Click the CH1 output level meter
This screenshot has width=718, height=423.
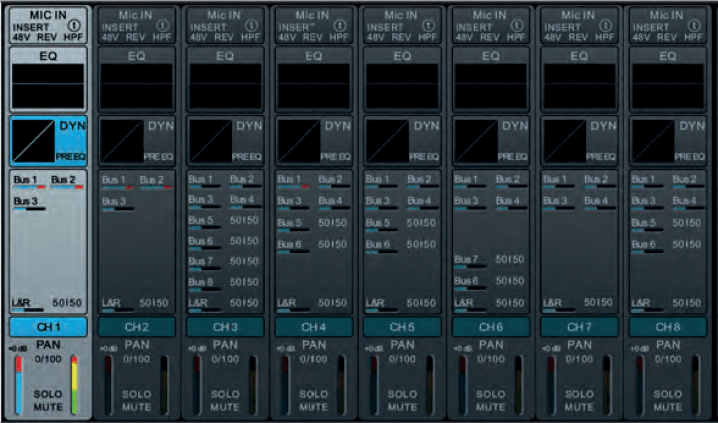(74, 385)
